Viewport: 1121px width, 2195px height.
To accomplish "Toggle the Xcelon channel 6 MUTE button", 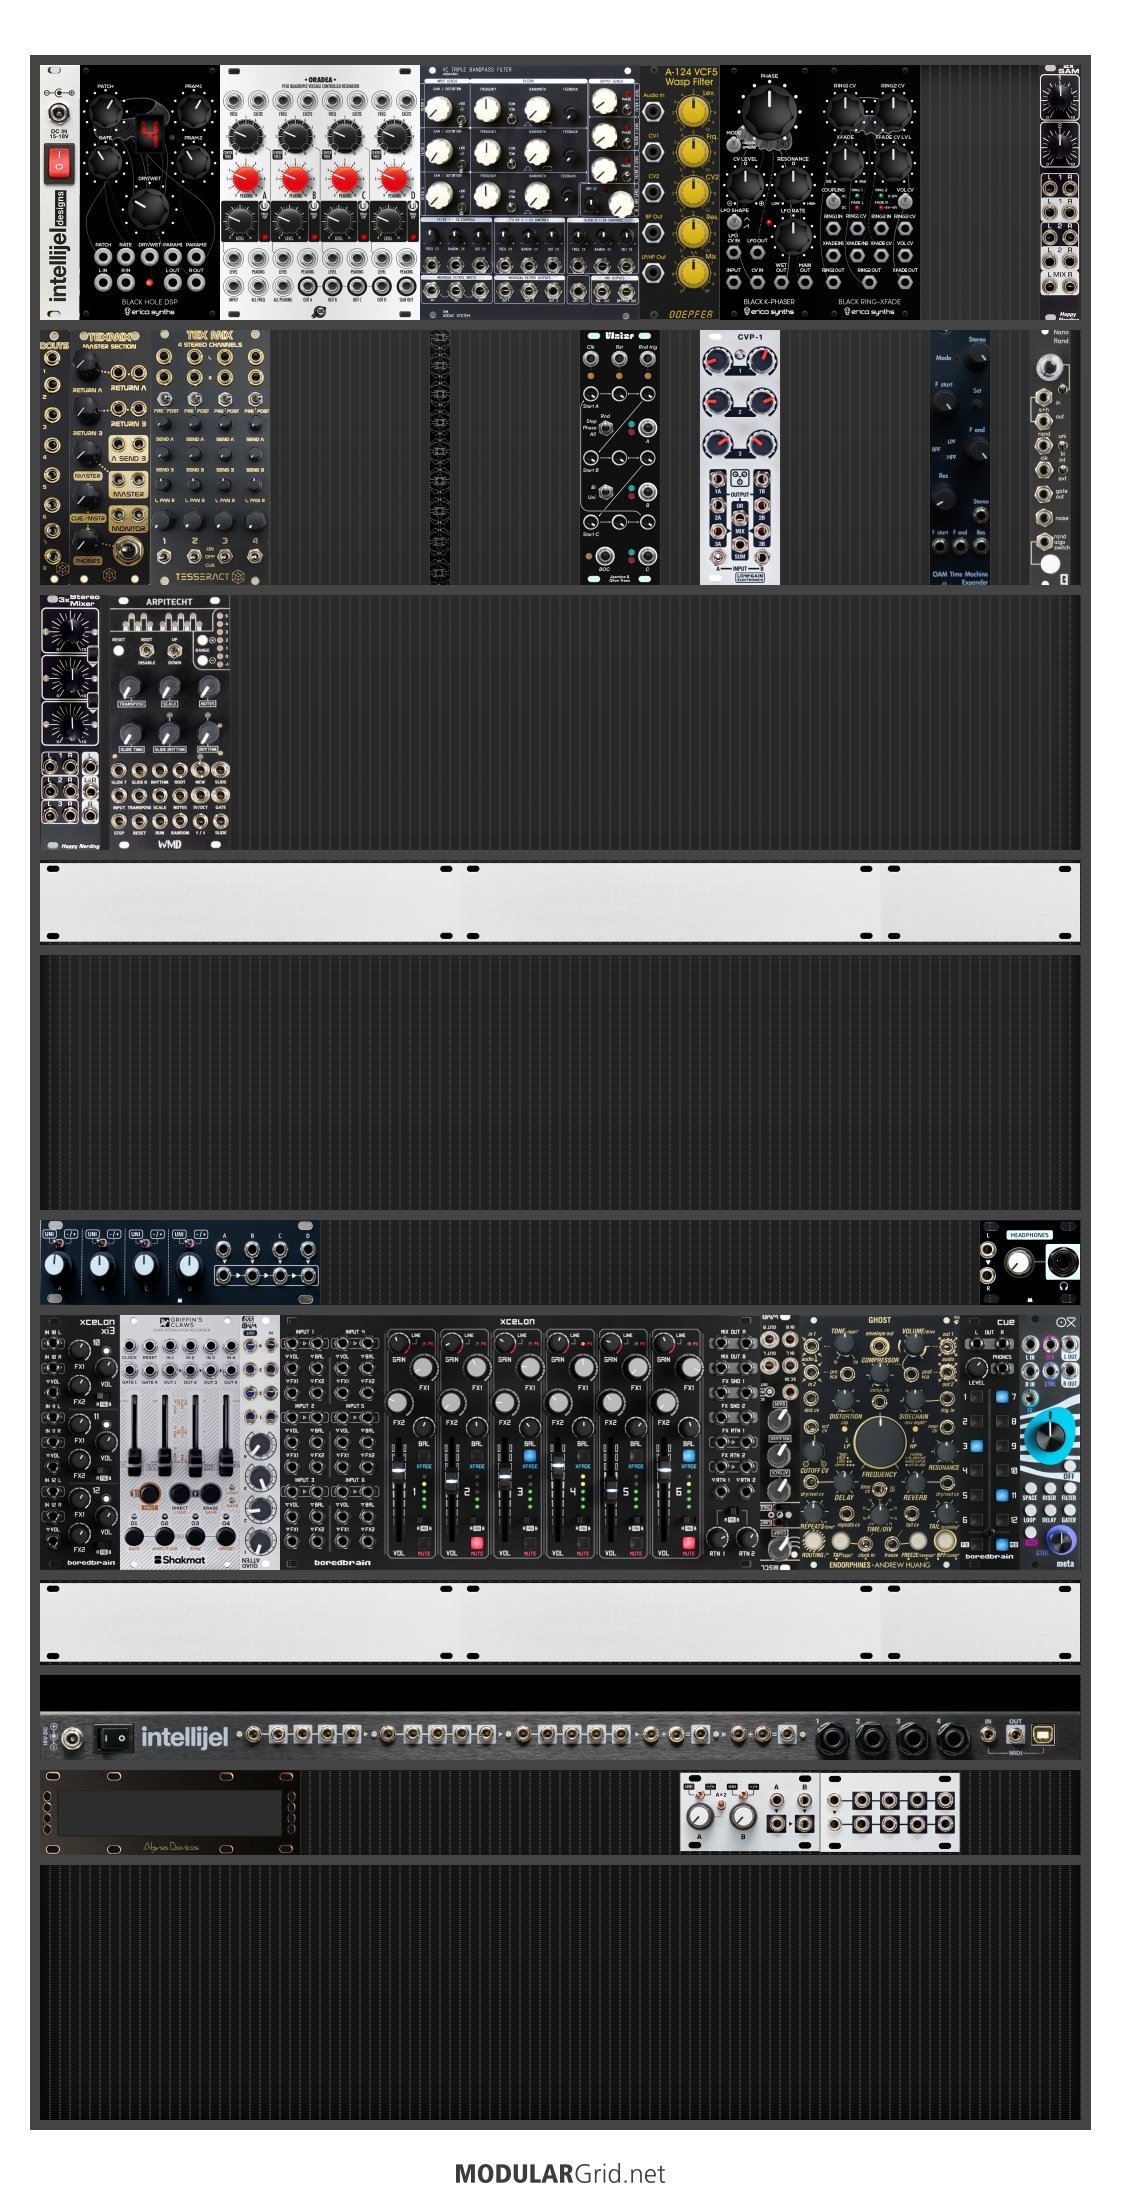I will tap(688, 1545).
